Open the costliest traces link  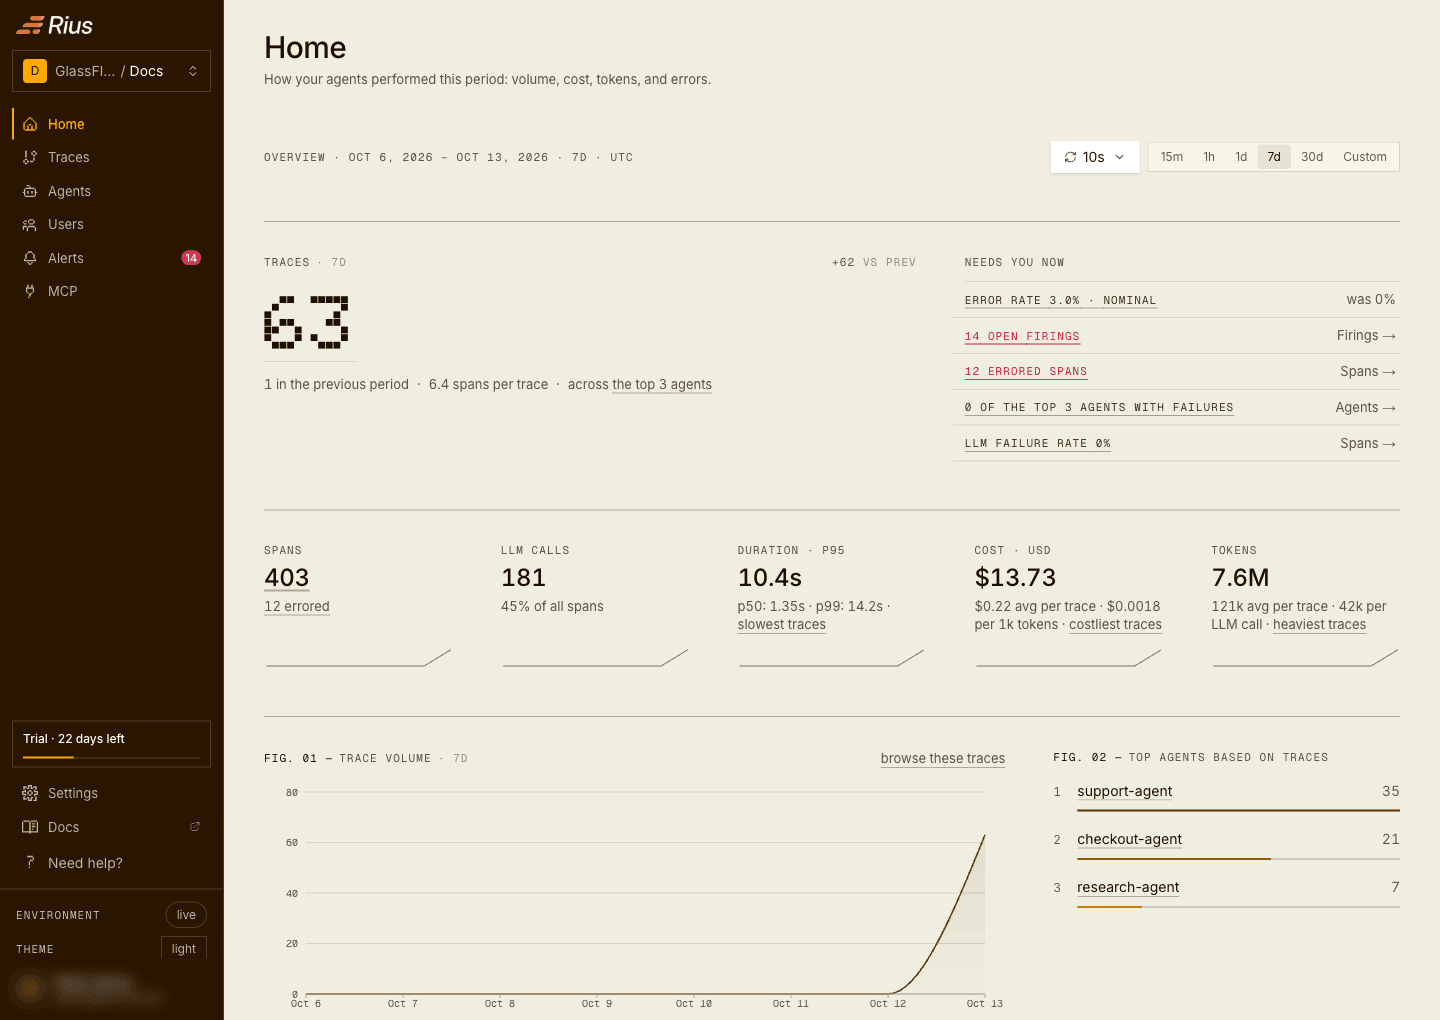(1115, 625)
